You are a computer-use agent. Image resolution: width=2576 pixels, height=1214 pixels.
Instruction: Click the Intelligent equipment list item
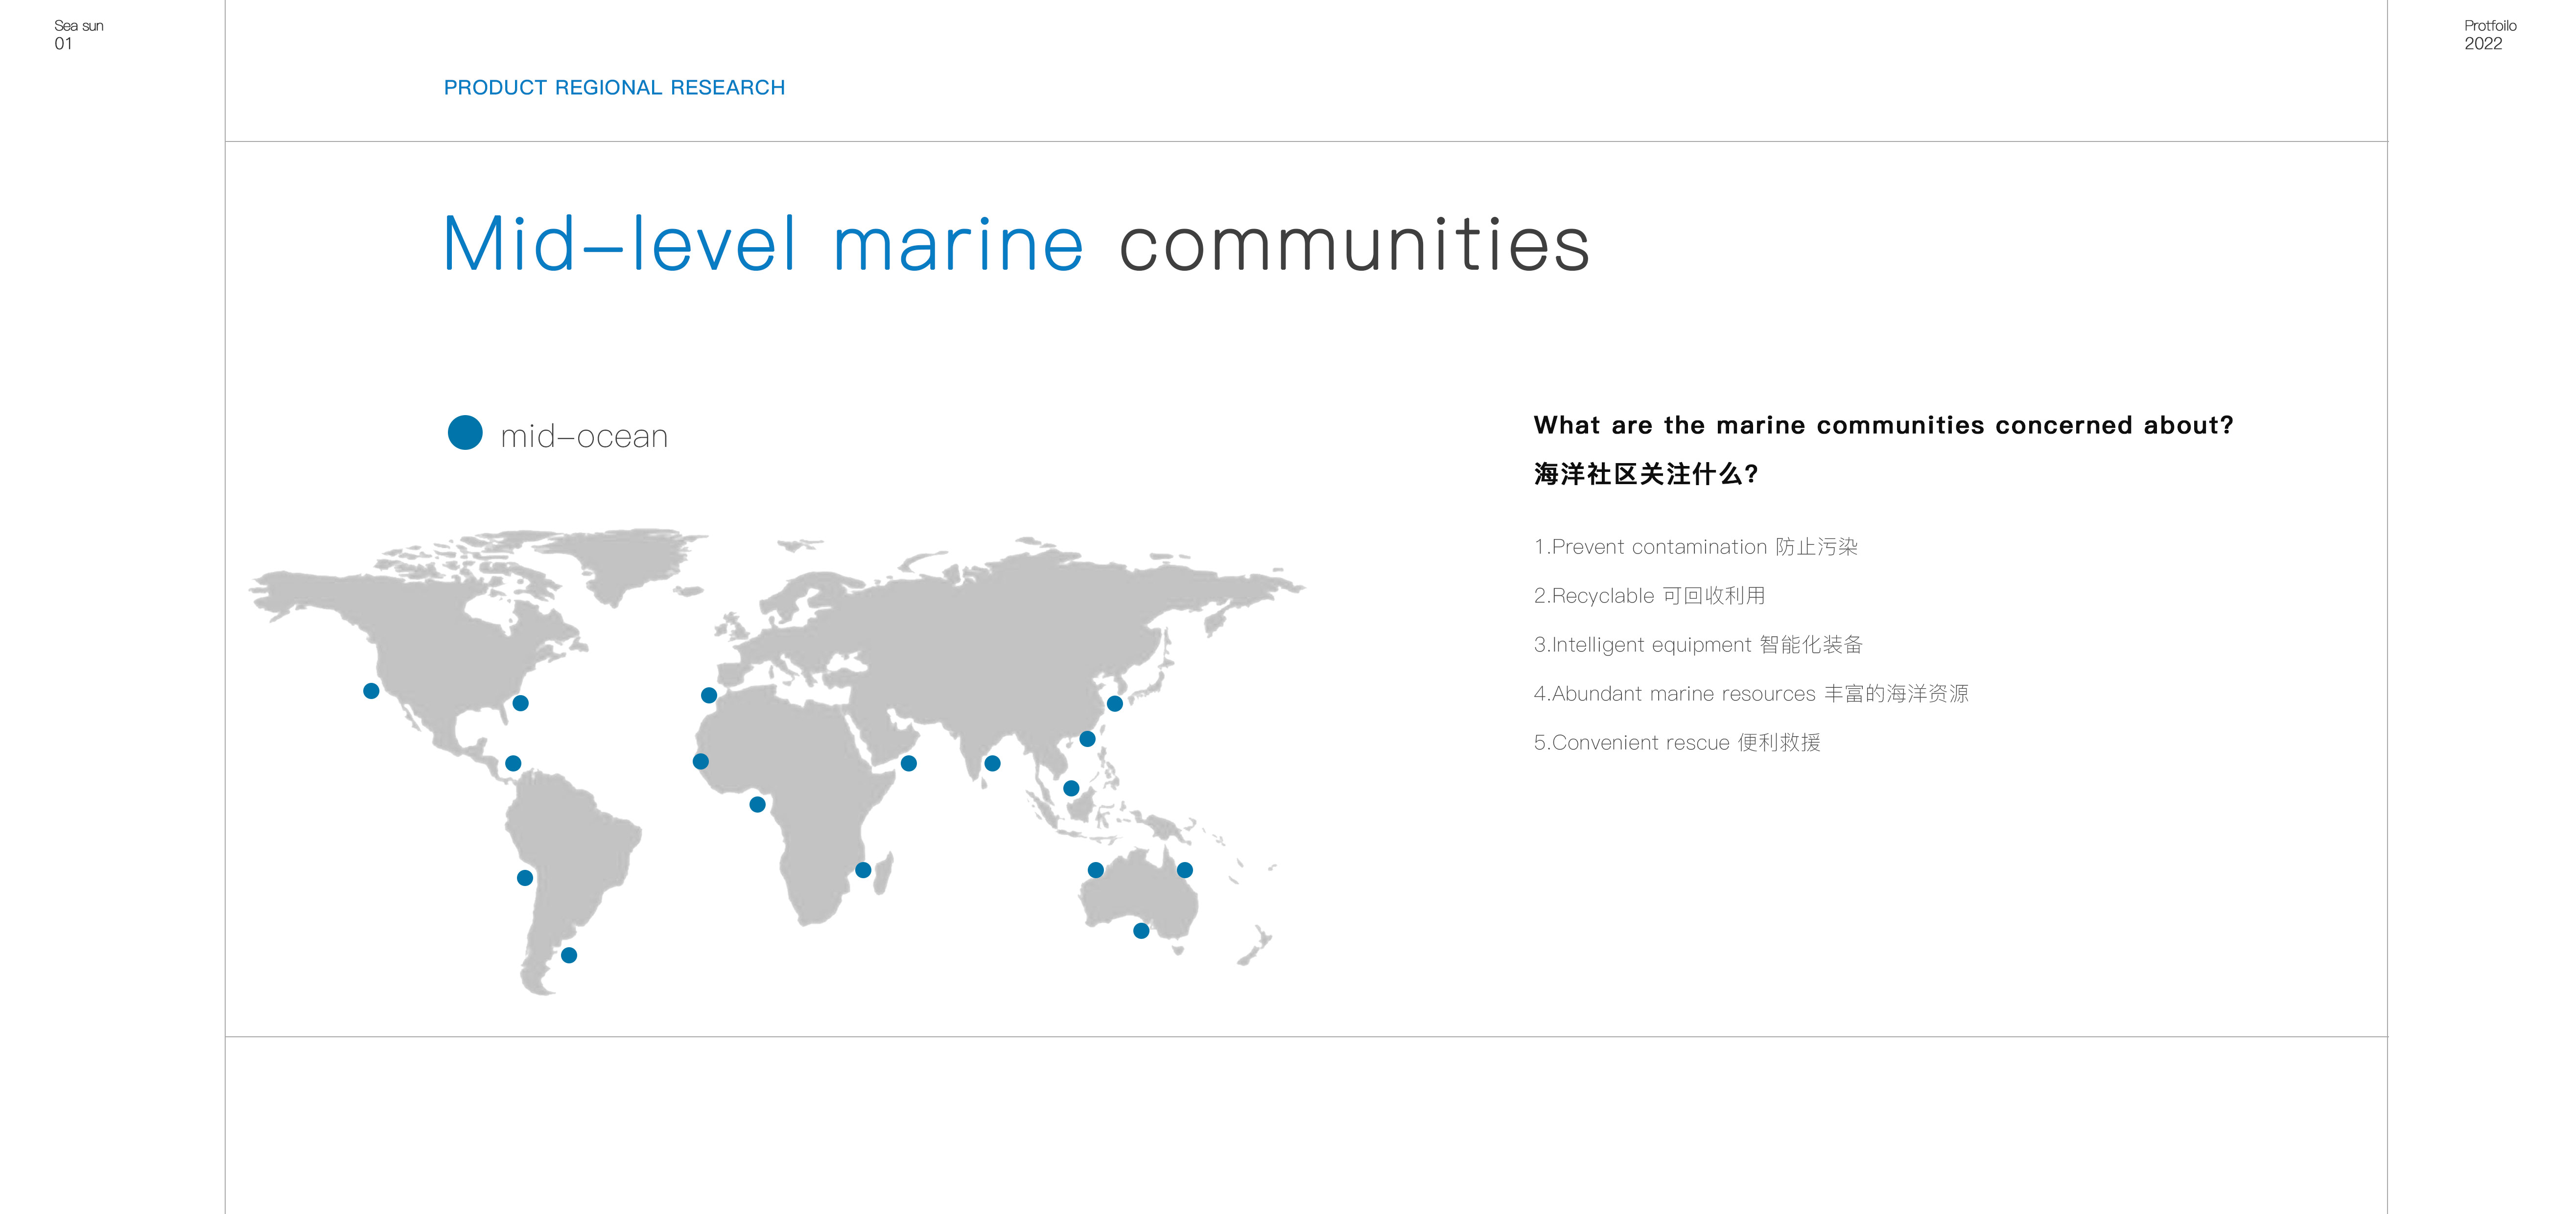pos(1698,645)
